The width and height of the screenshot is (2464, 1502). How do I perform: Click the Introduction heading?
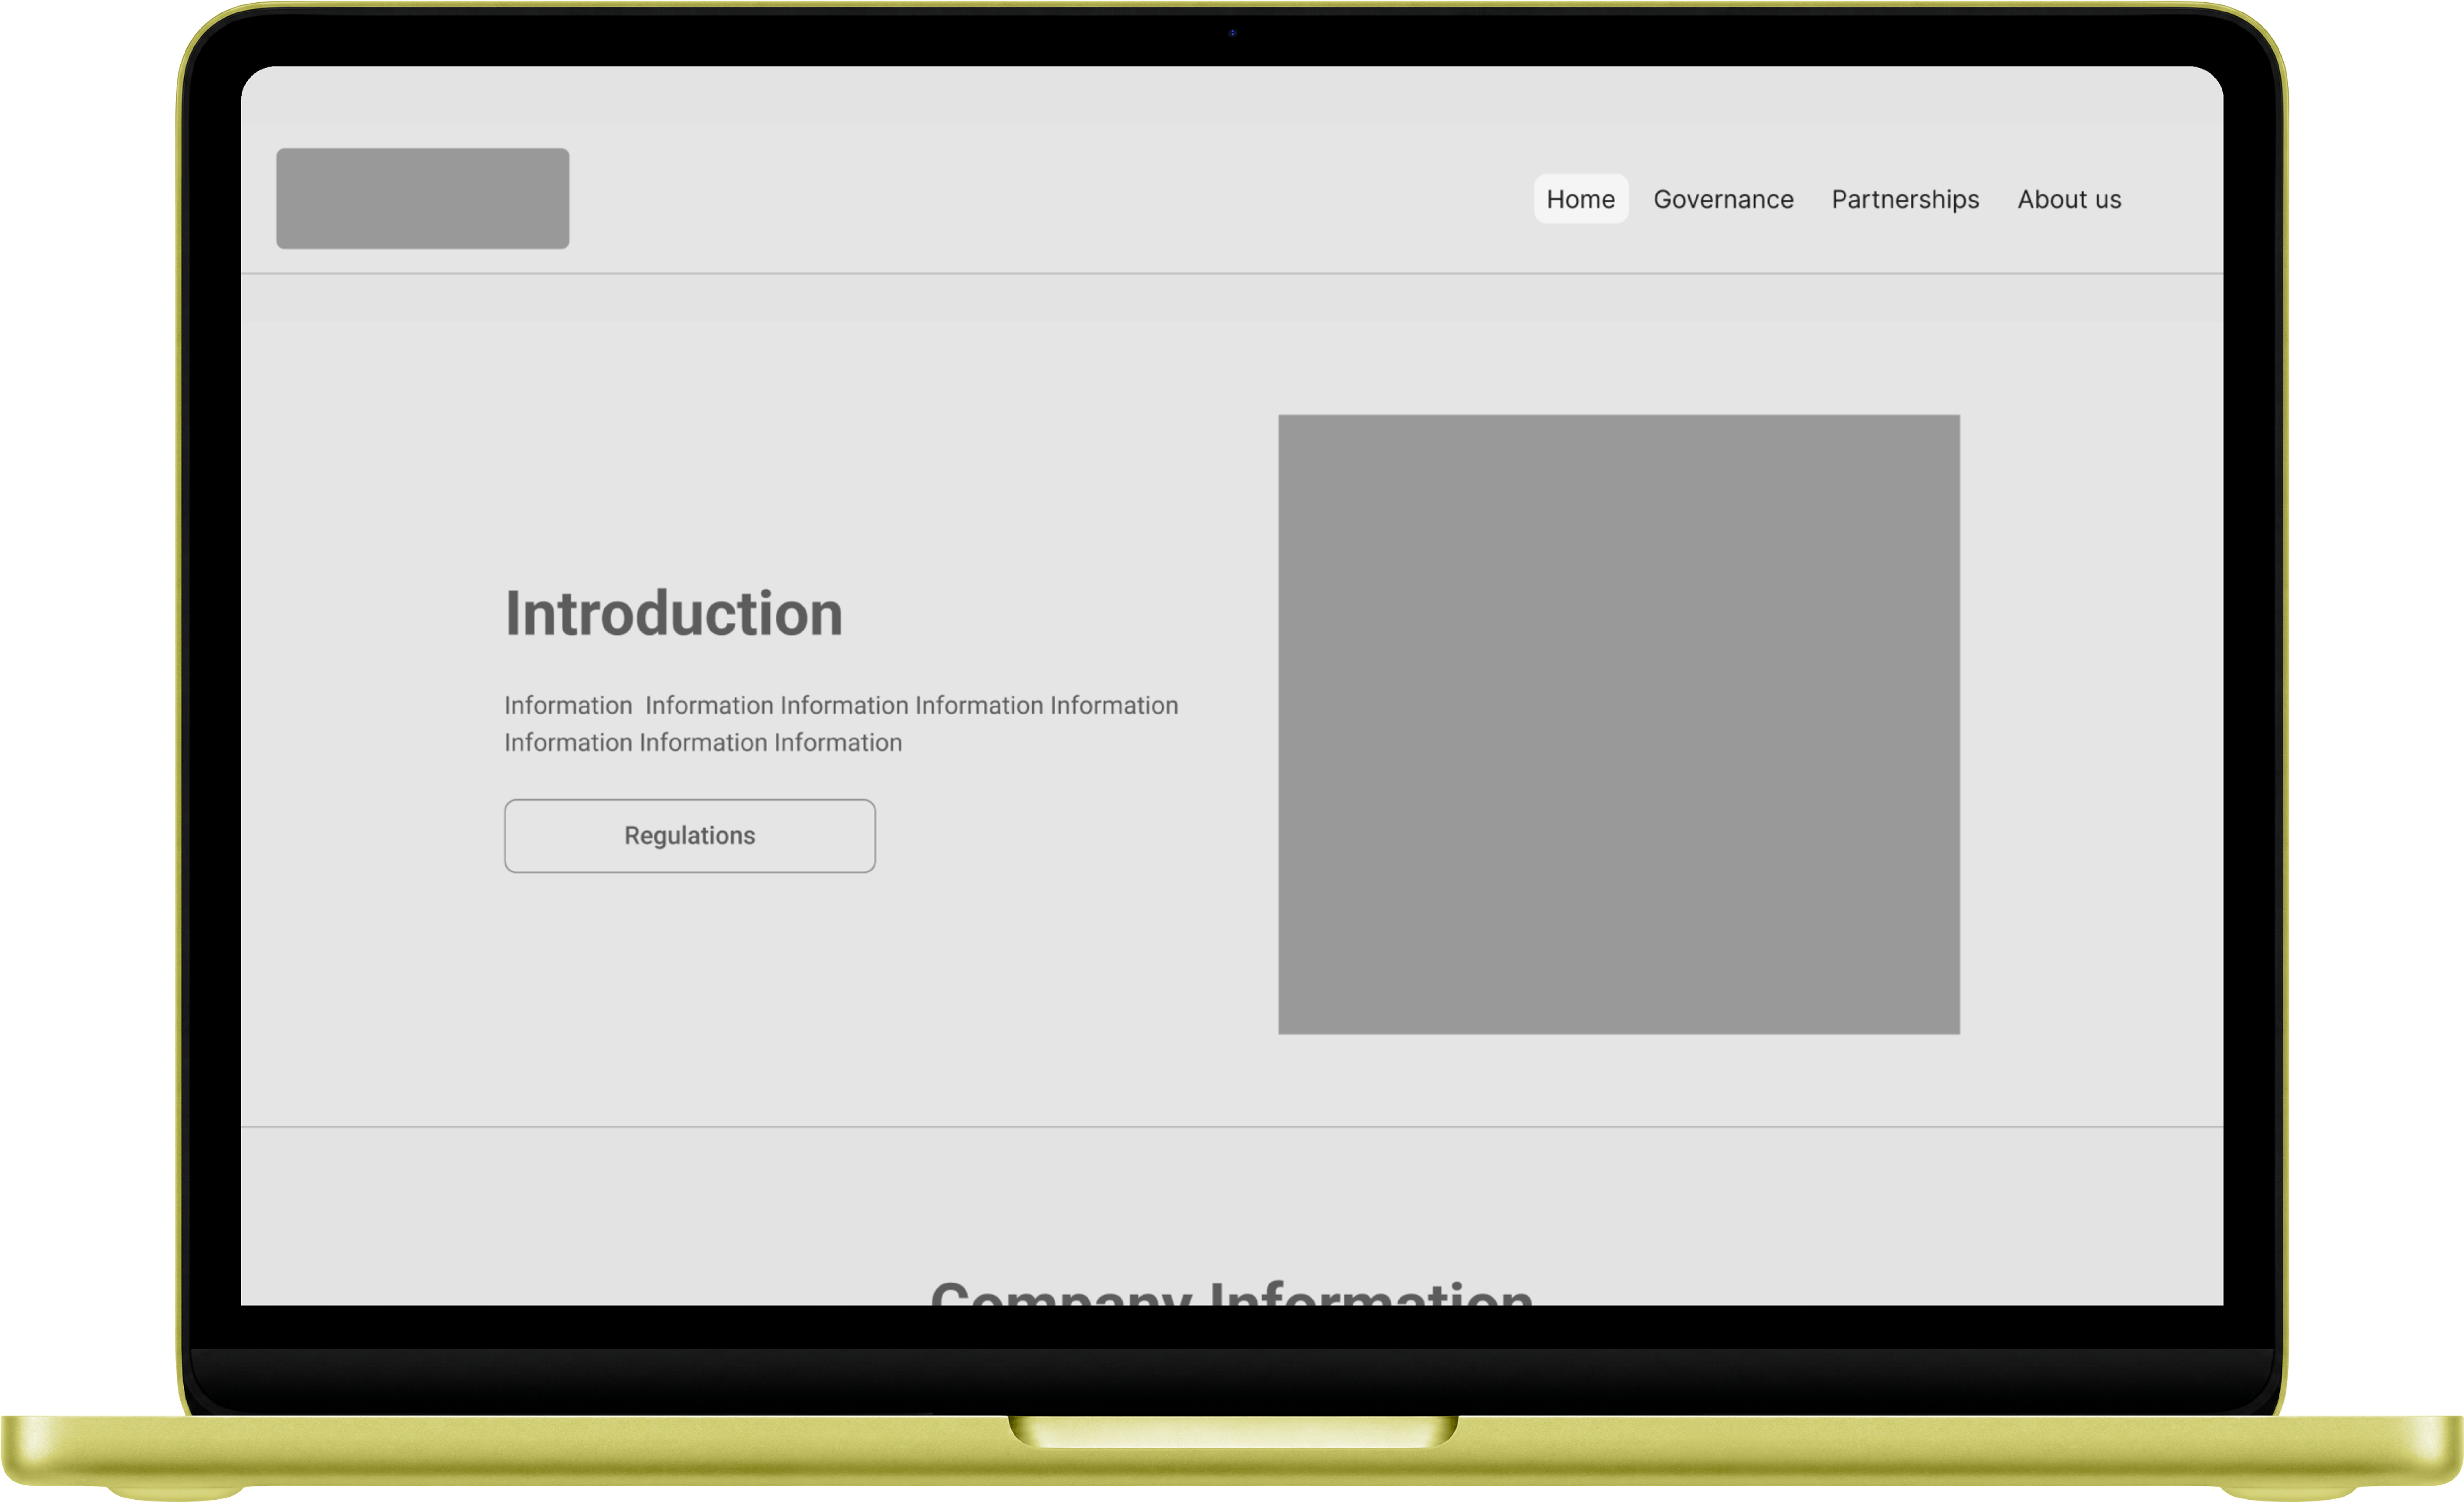point(674,613)
